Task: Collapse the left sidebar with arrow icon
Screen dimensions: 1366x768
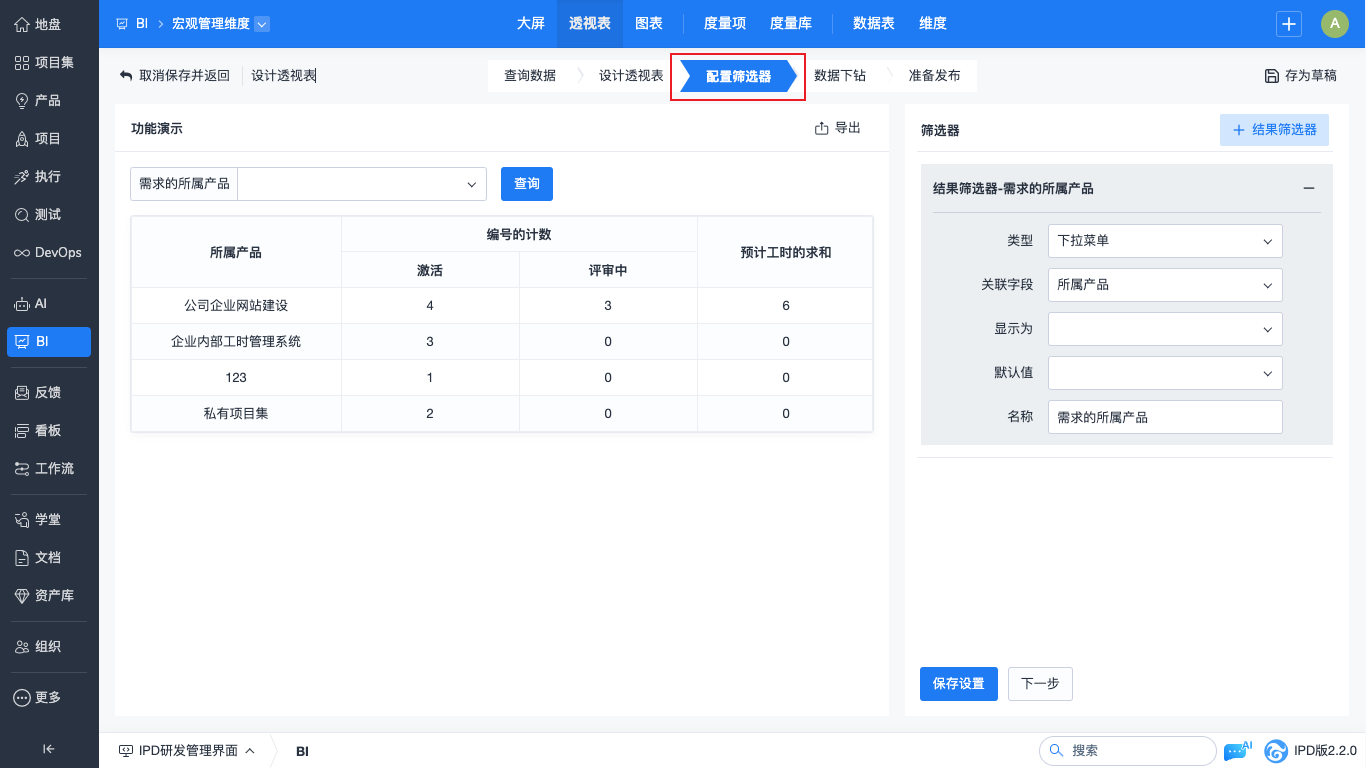Action: click(48, 749)
